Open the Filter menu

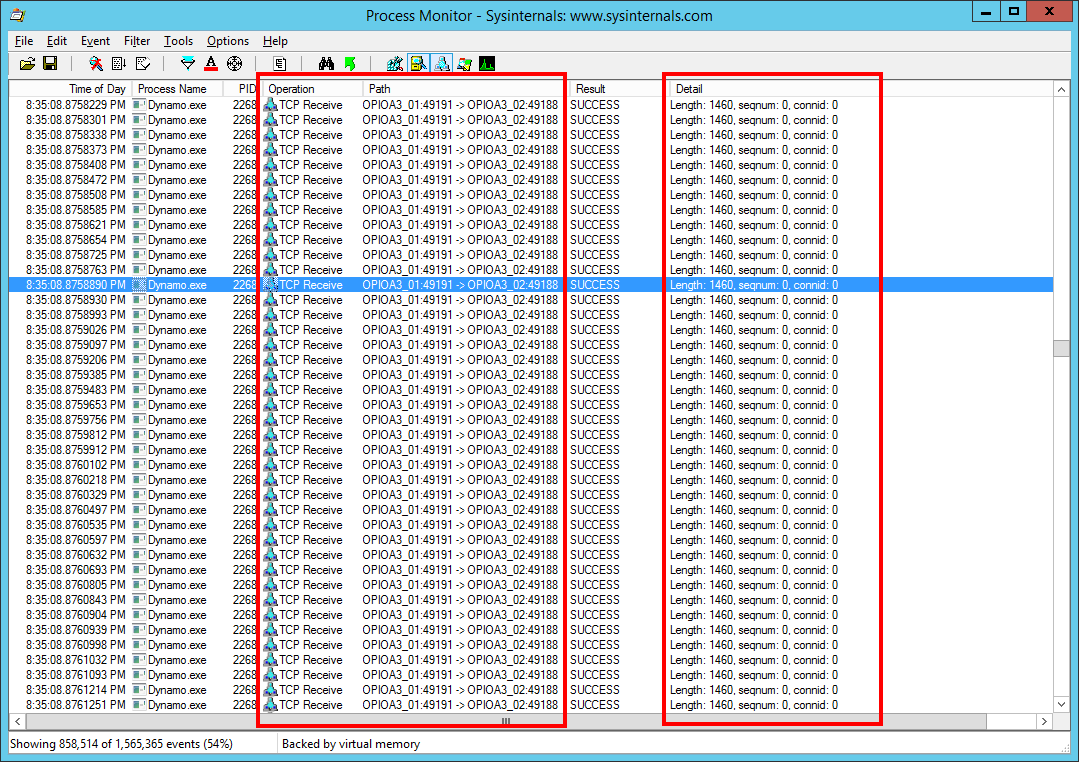point(137,41)
